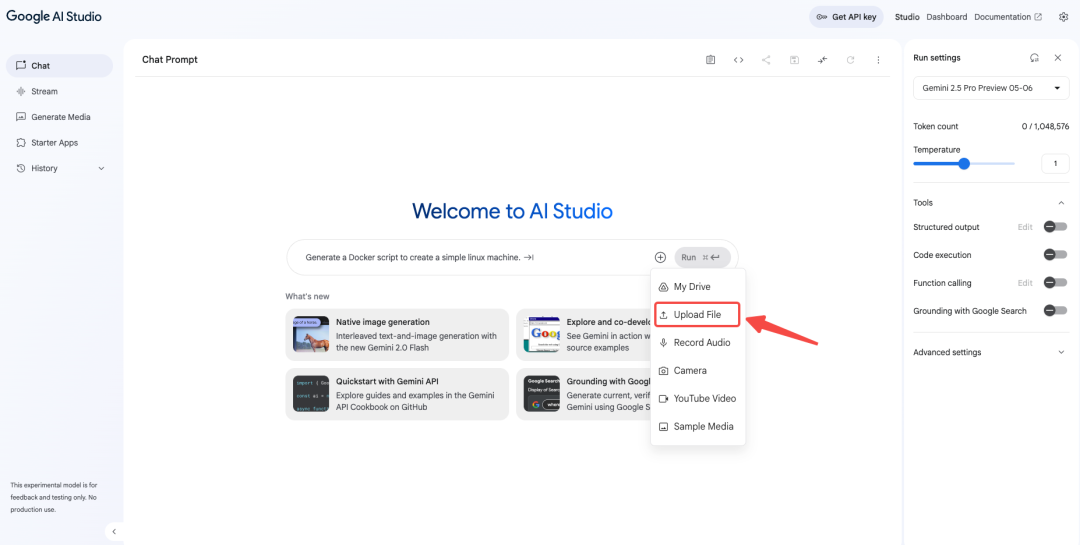The height and width of the screenshot is (545, 1080).
Task: Click the Get API key button
Action: point(847,17)
